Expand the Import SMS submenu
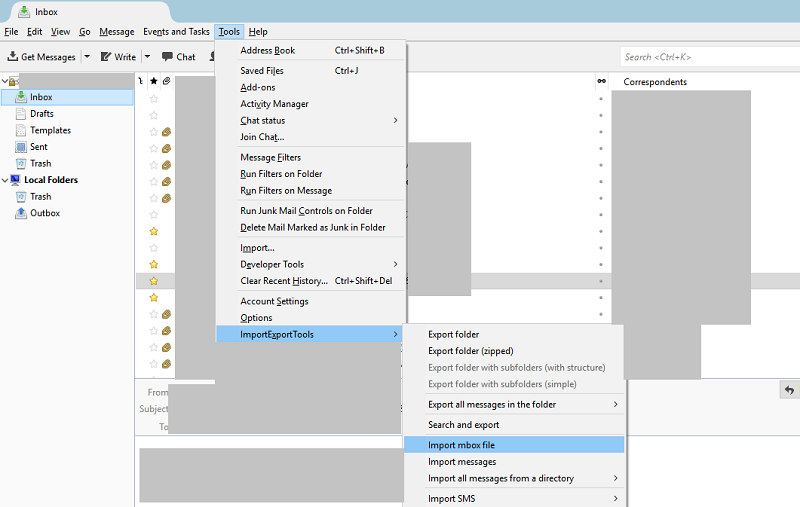Viewport: 800px width, 507px height. point(615,499)
